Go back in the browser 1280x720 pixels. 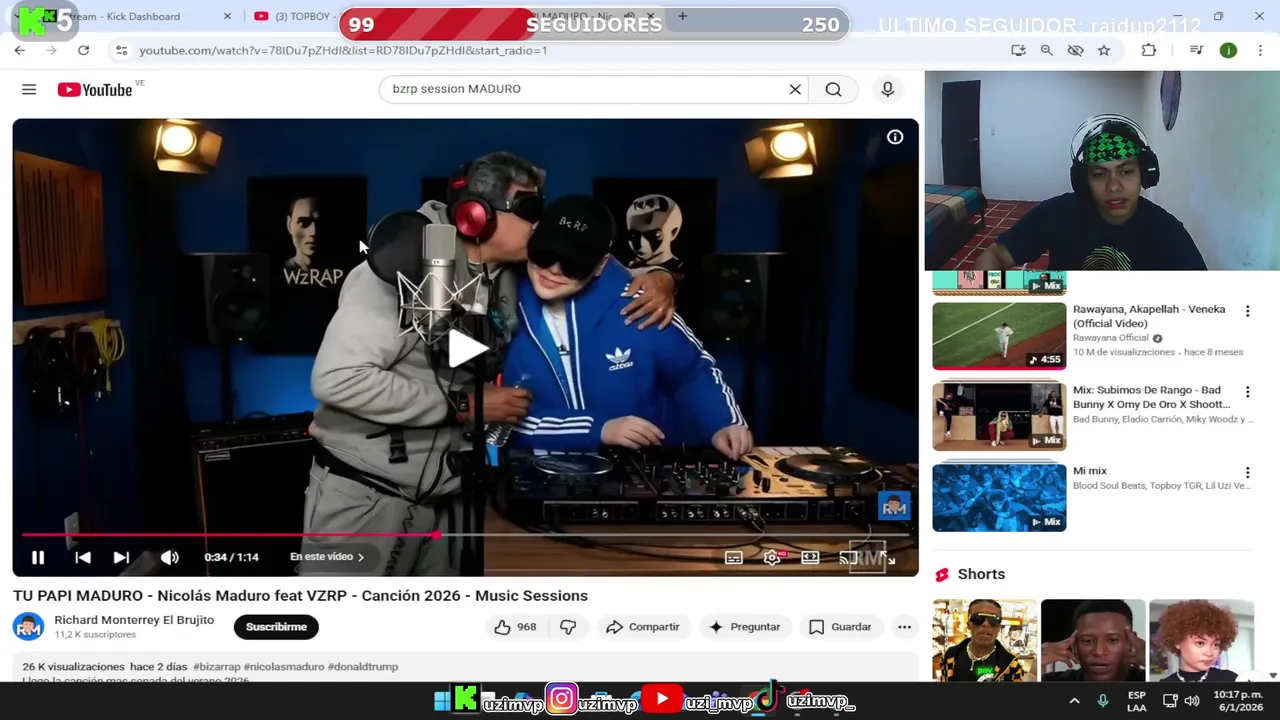20,50
